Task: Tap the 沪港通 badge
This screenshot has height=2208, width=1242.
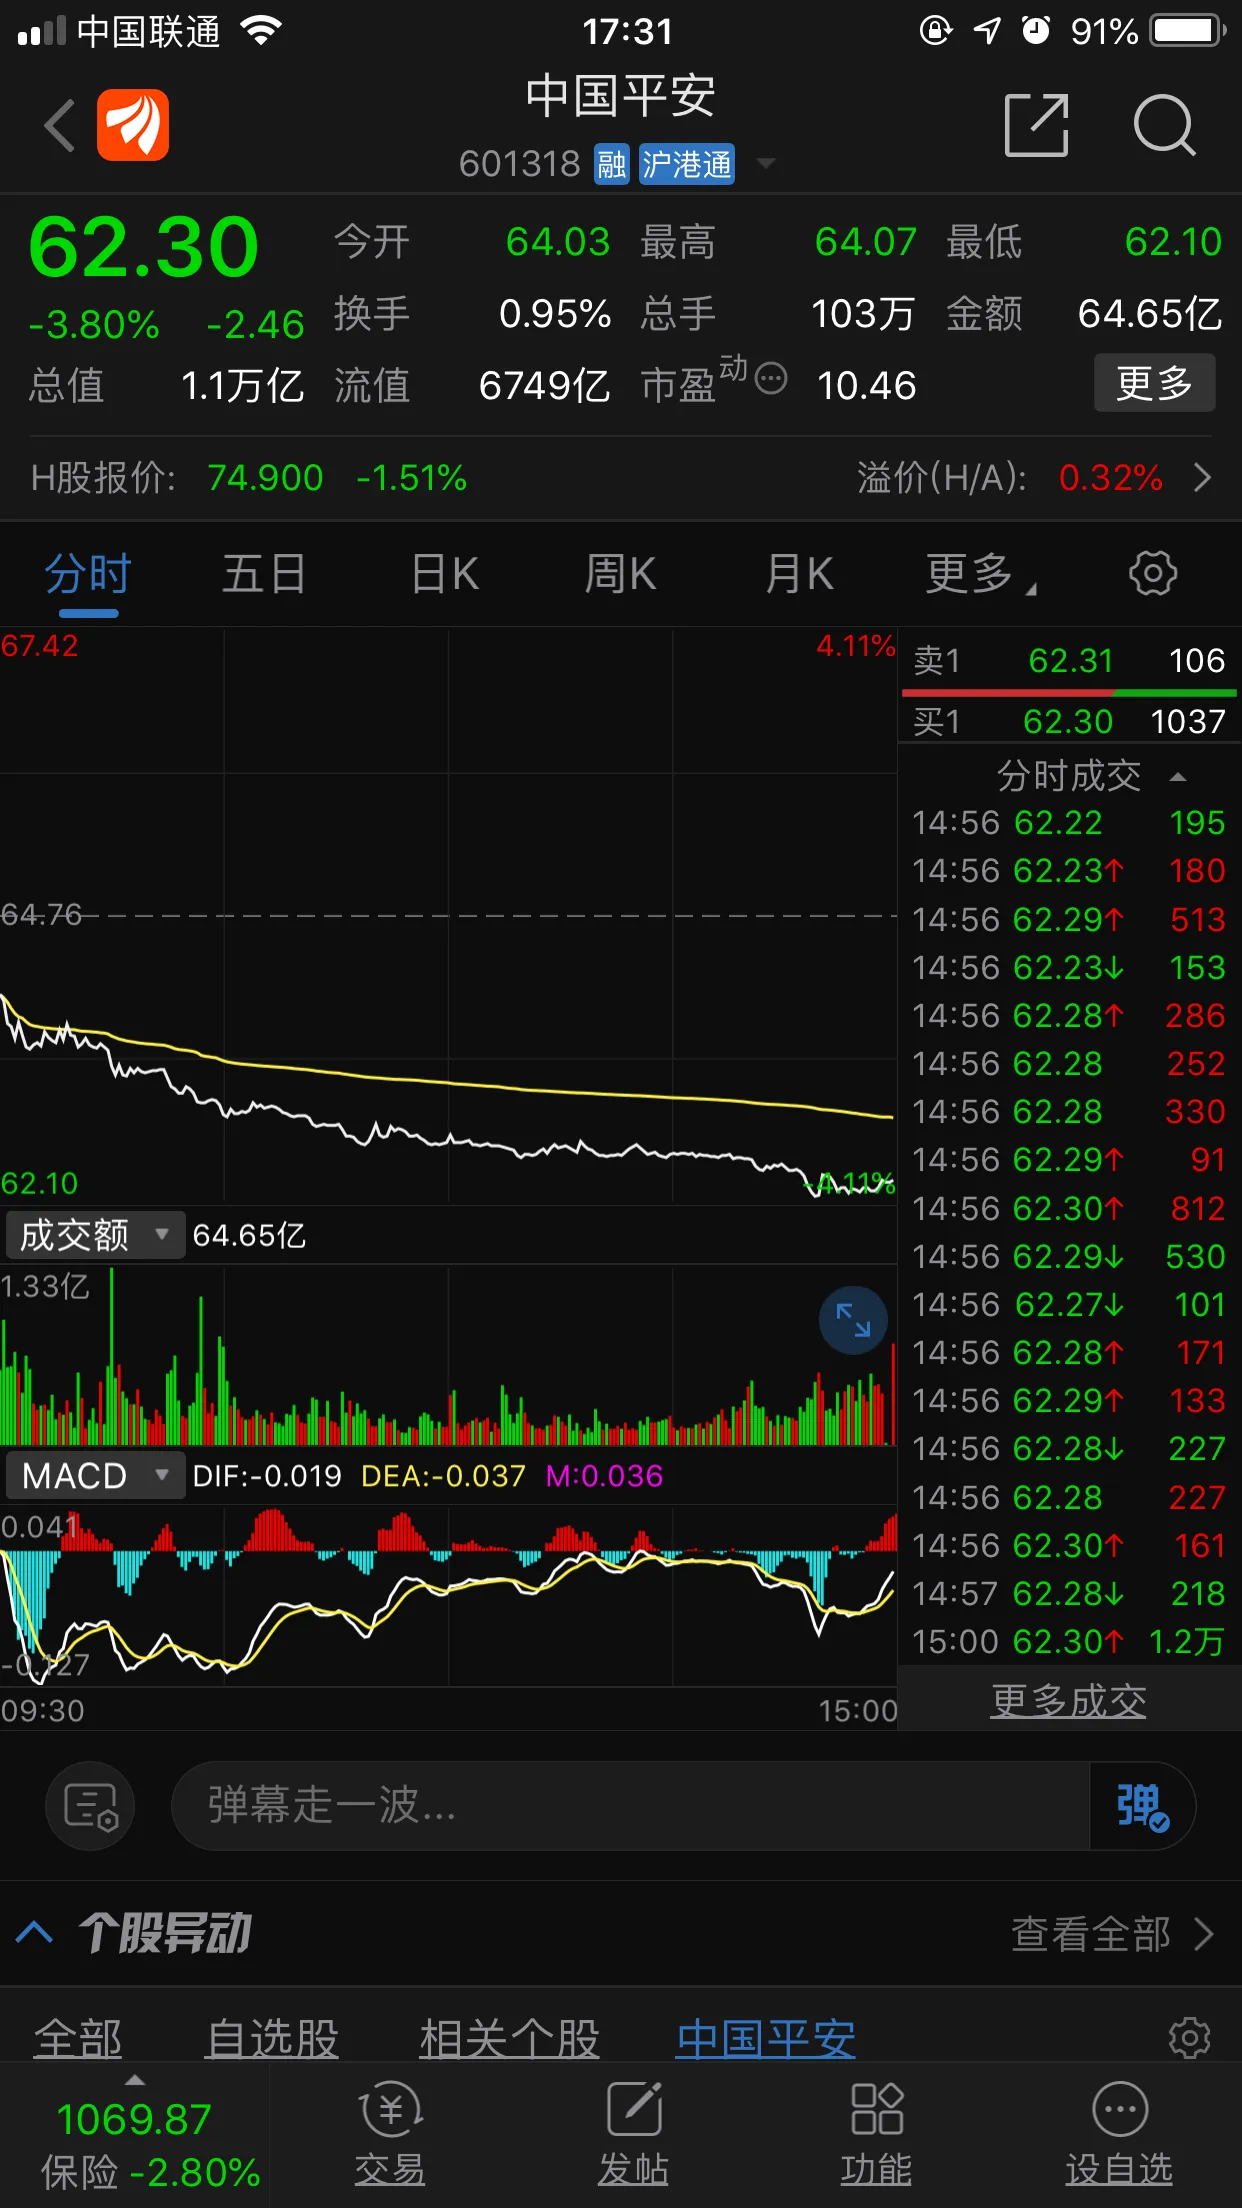Action: click(687, 164)
